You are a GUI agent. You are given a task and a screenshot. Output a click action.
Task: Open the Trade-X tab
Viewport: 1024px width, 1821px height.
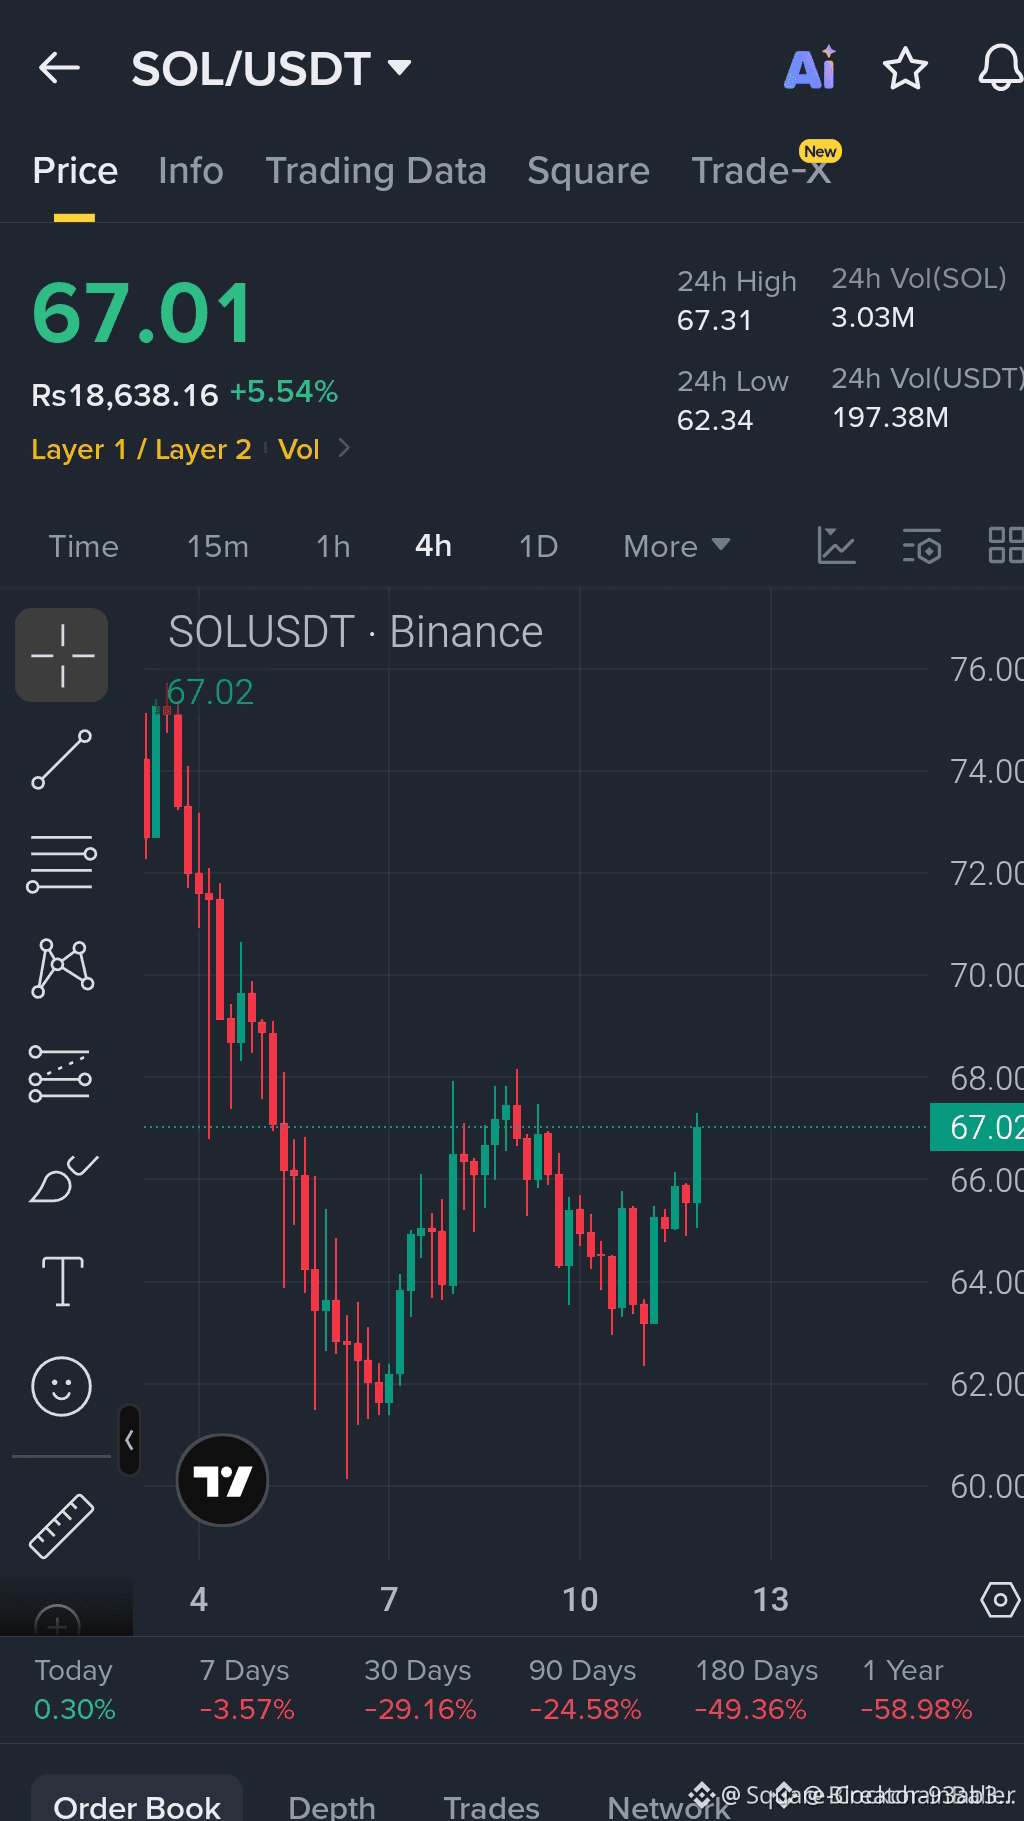pyautogui.click(x=761, y=171)
